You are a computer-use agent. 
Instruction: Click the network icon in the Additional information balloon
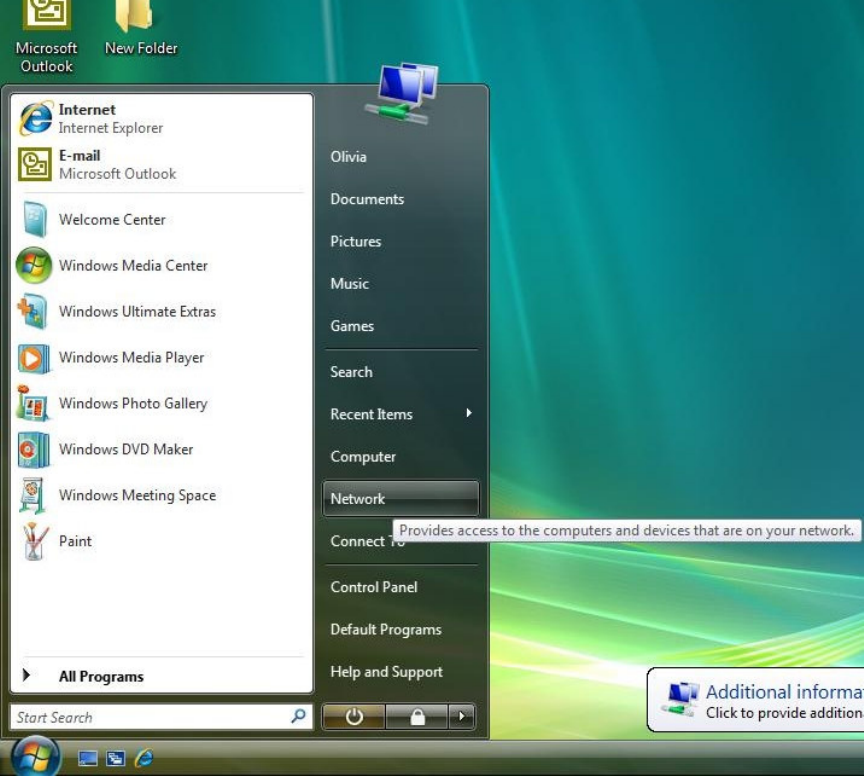pos(681,699)
